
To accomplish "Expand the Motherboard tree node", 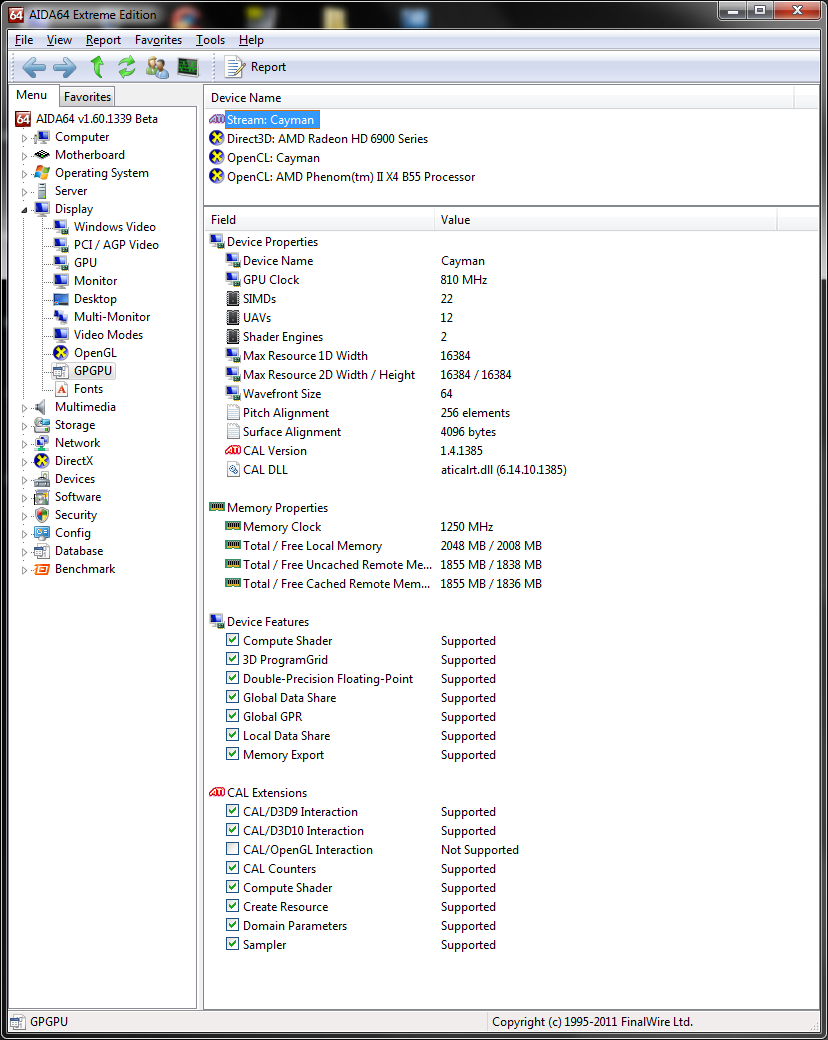I will pos(25,156).
